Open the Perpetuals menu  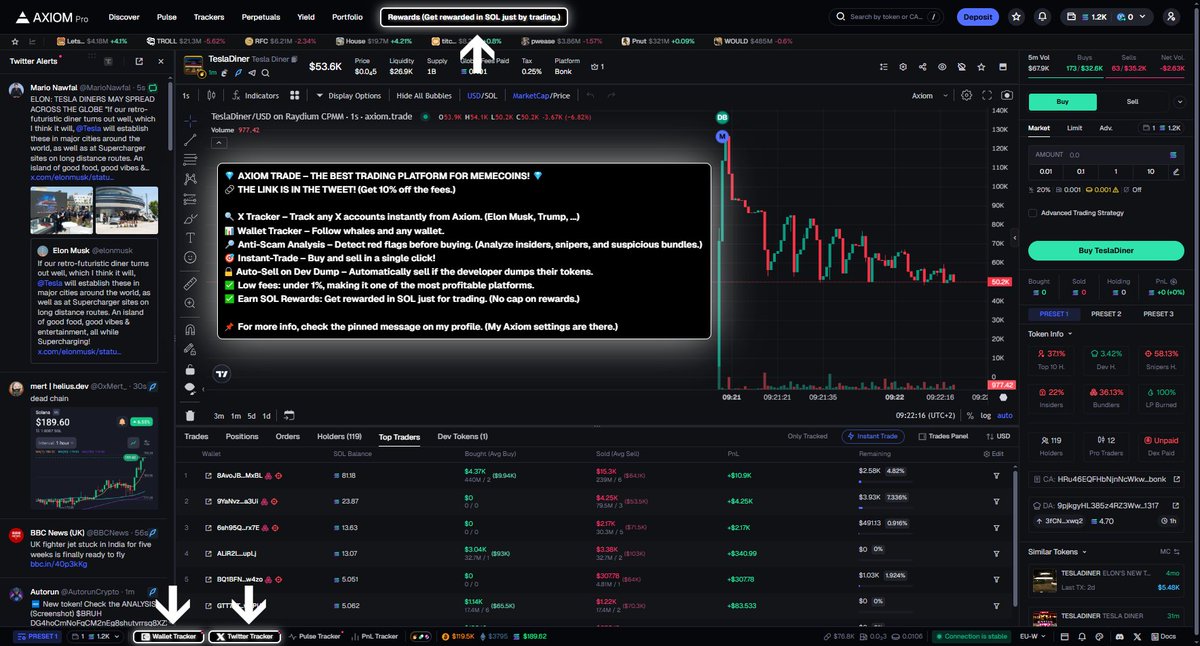(x=261, y=17)
